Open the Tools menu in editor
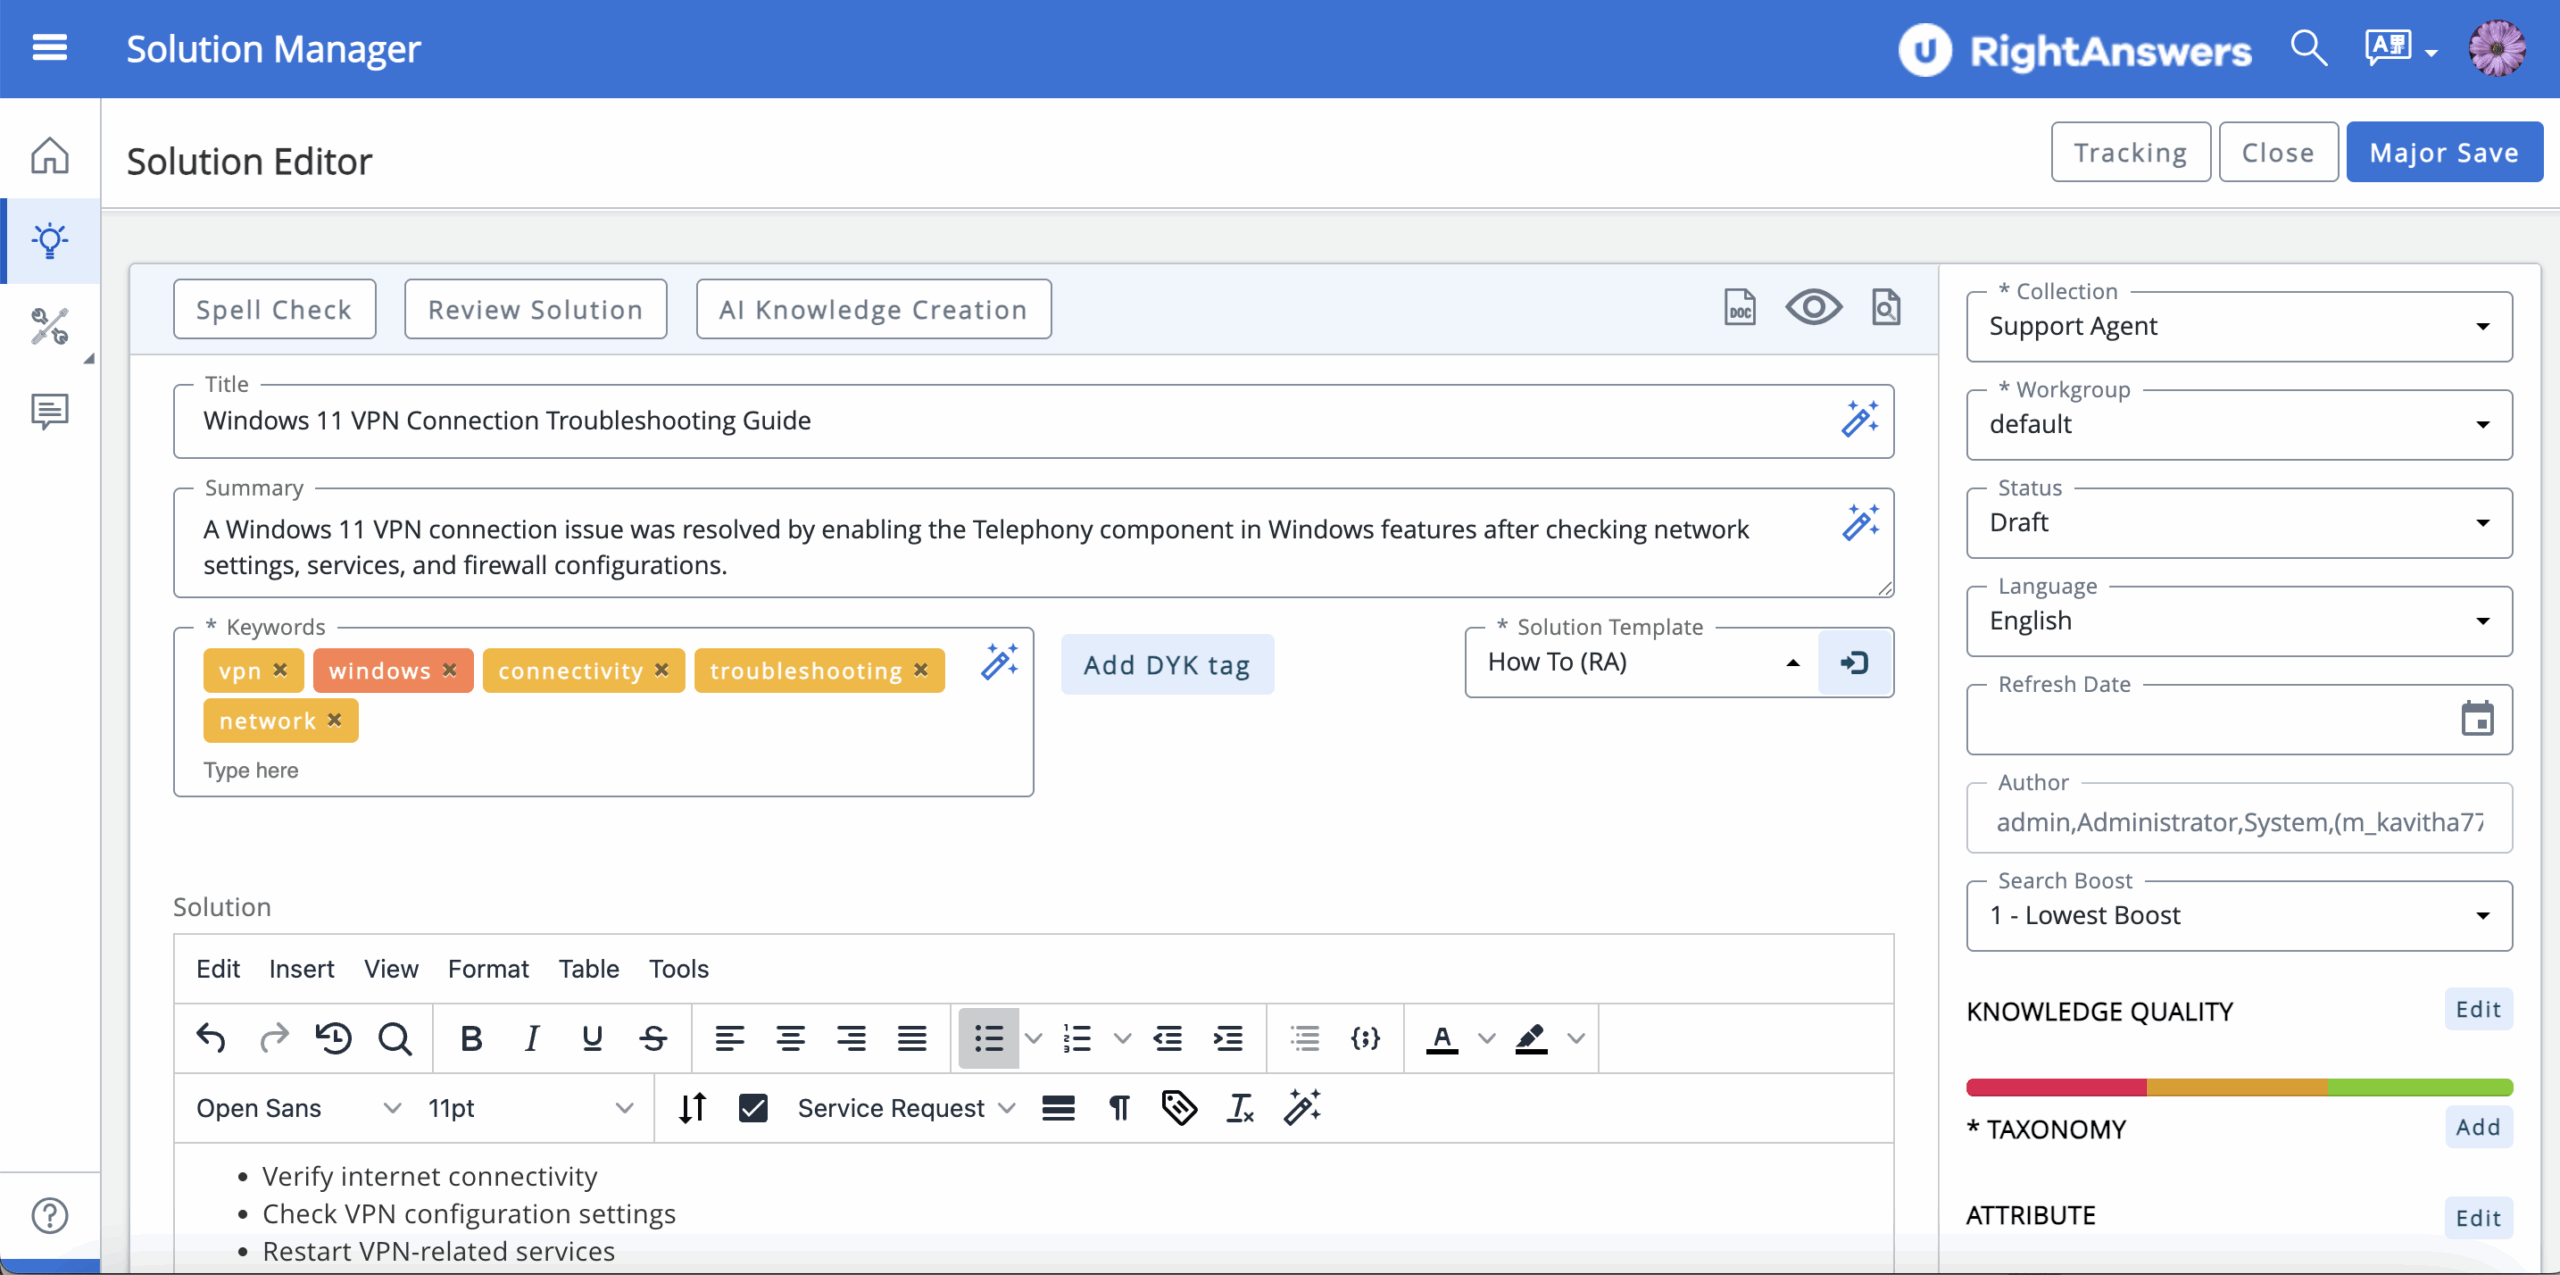 pos(679,969)
